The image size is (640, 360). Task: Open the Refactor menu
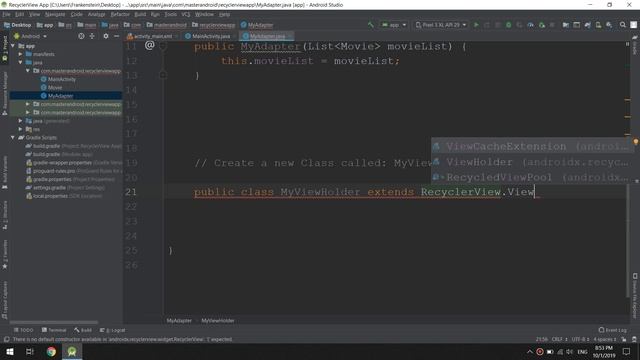120,14
